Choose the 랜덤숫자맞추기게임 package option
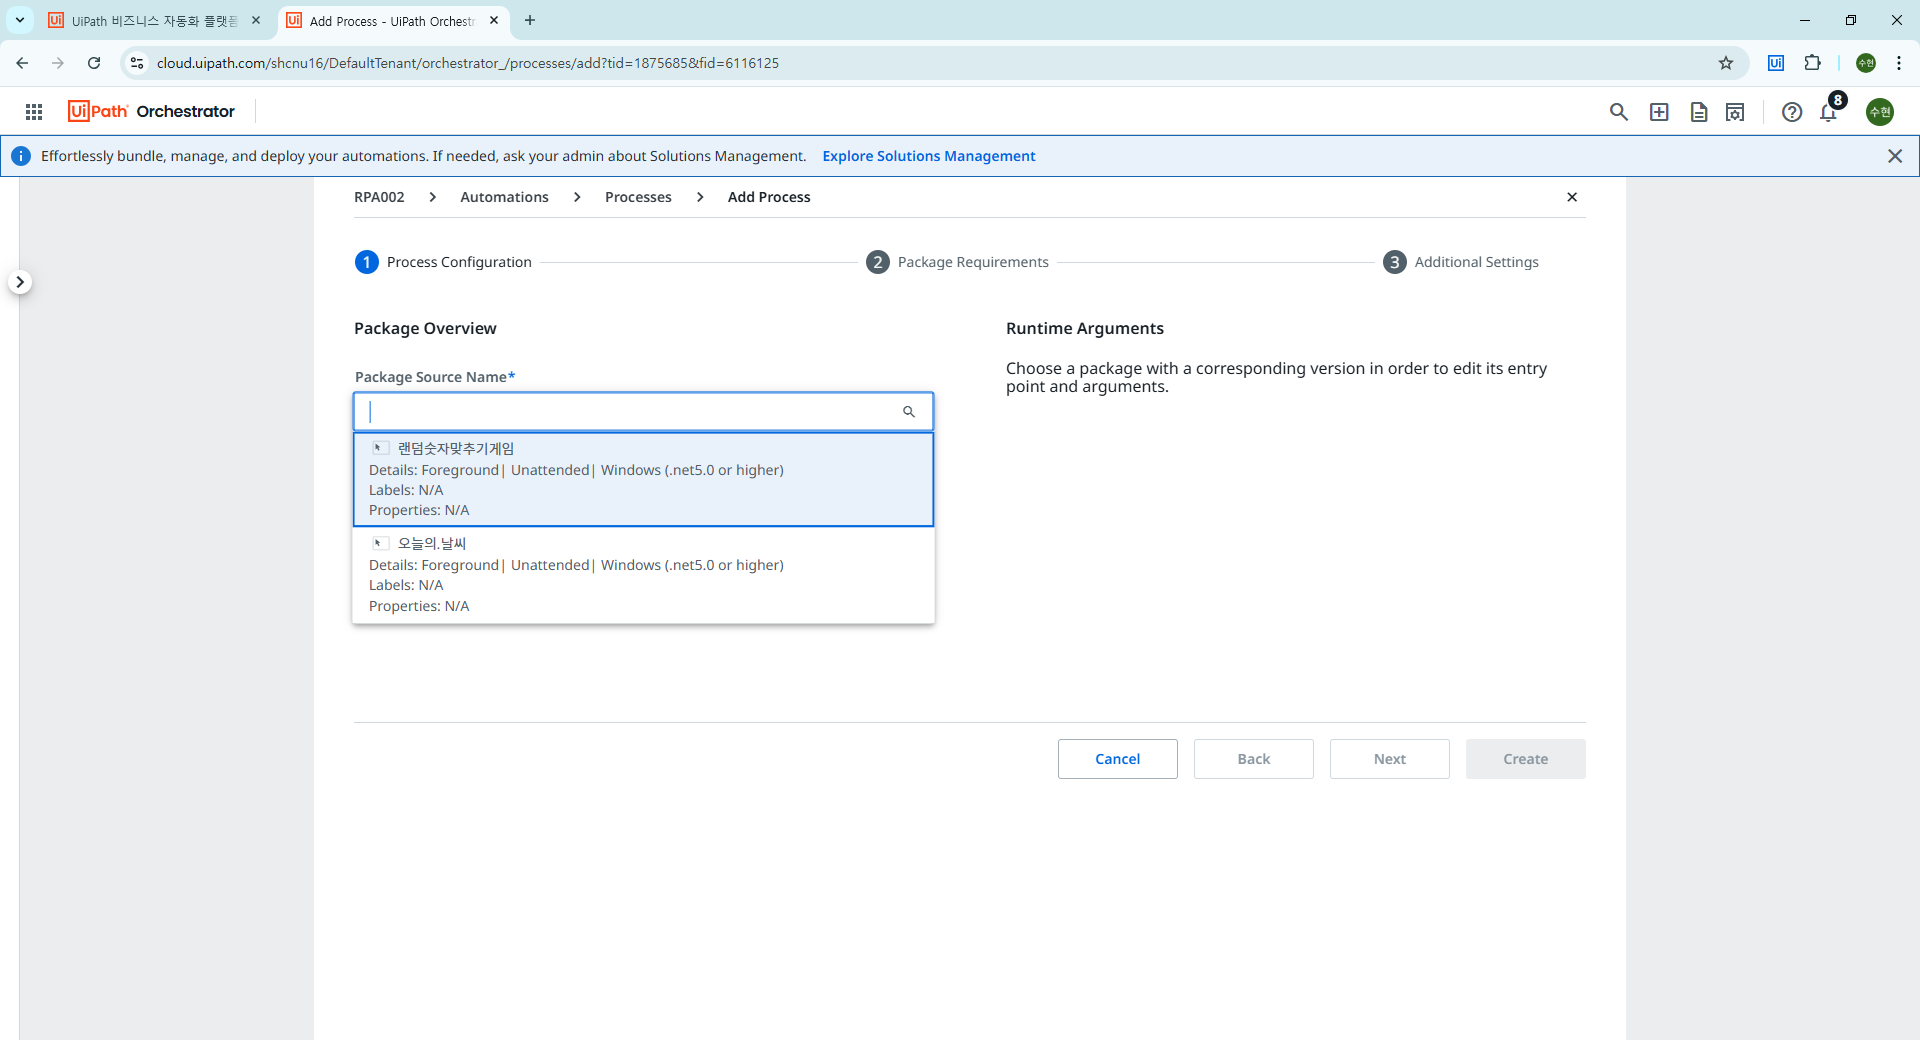 click(643, 479)
